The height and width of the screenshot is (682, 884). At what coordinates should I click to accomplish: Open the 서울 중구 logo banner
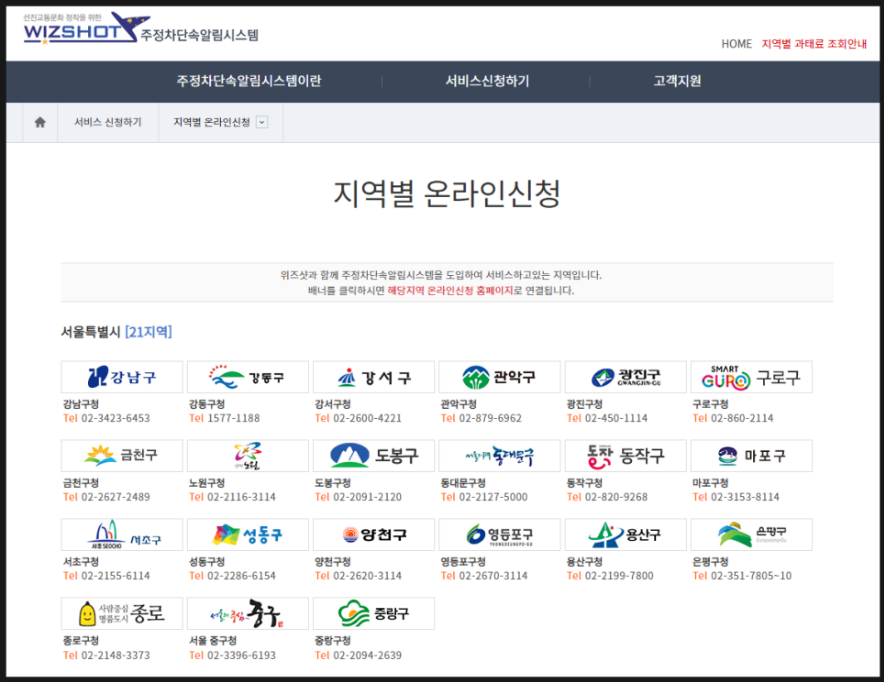click(x=248, y=613)
